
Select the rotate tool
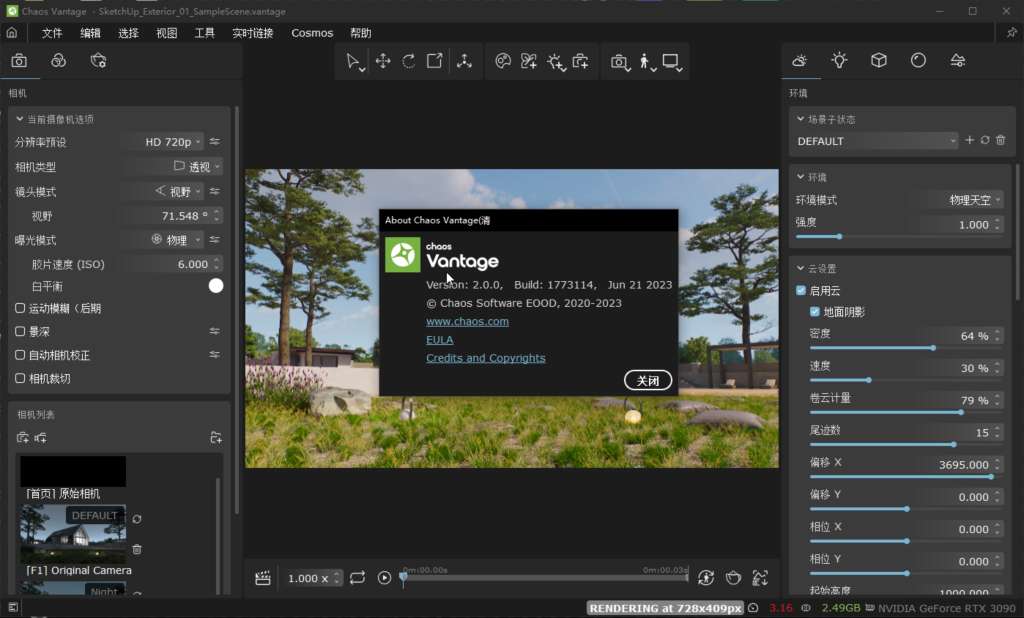(409, 61)
